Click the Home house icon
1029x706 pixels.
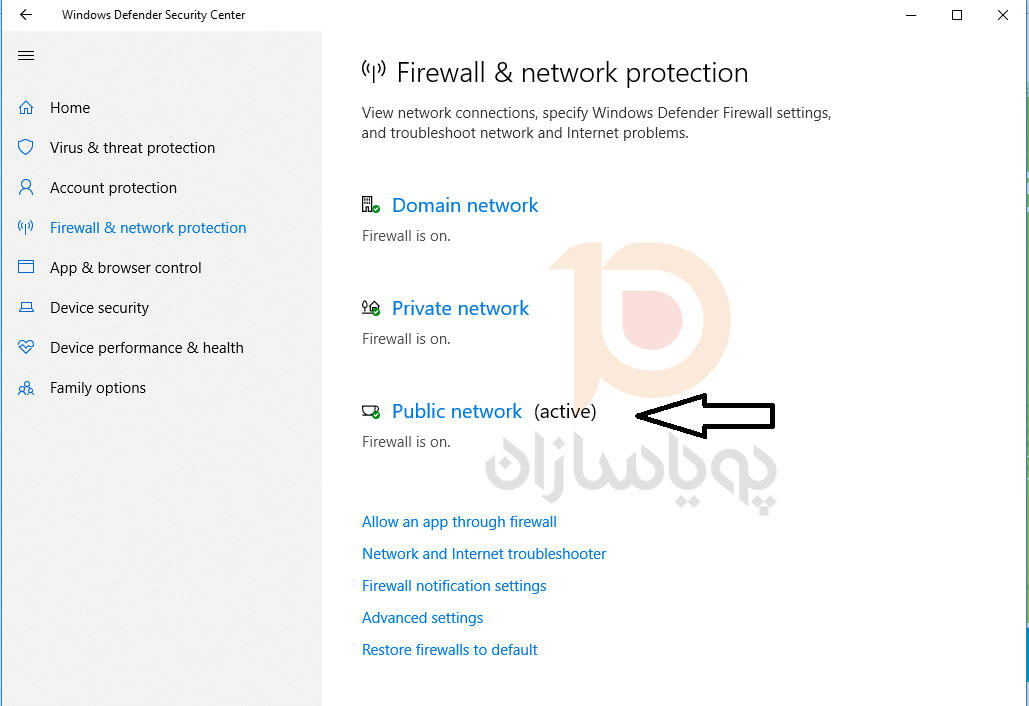(26, 108)
